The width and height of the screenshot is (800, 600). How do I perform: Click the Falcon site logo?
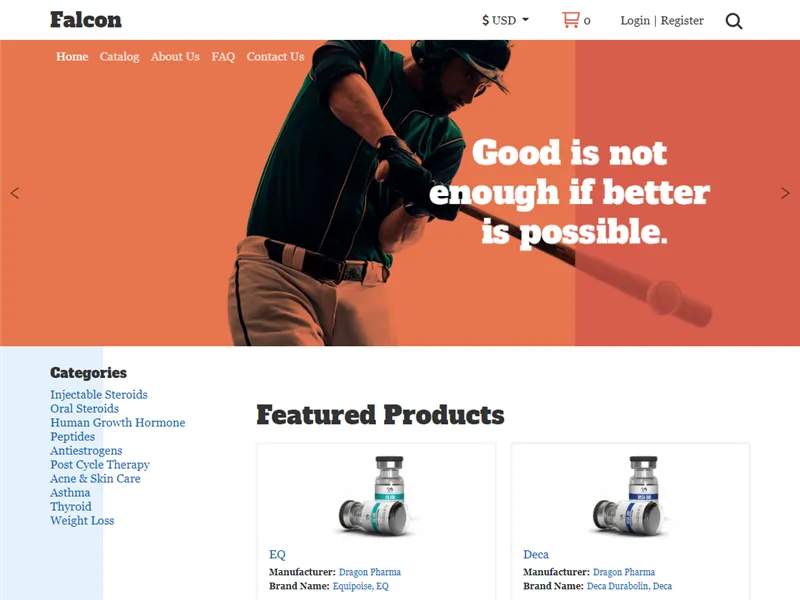86,20
